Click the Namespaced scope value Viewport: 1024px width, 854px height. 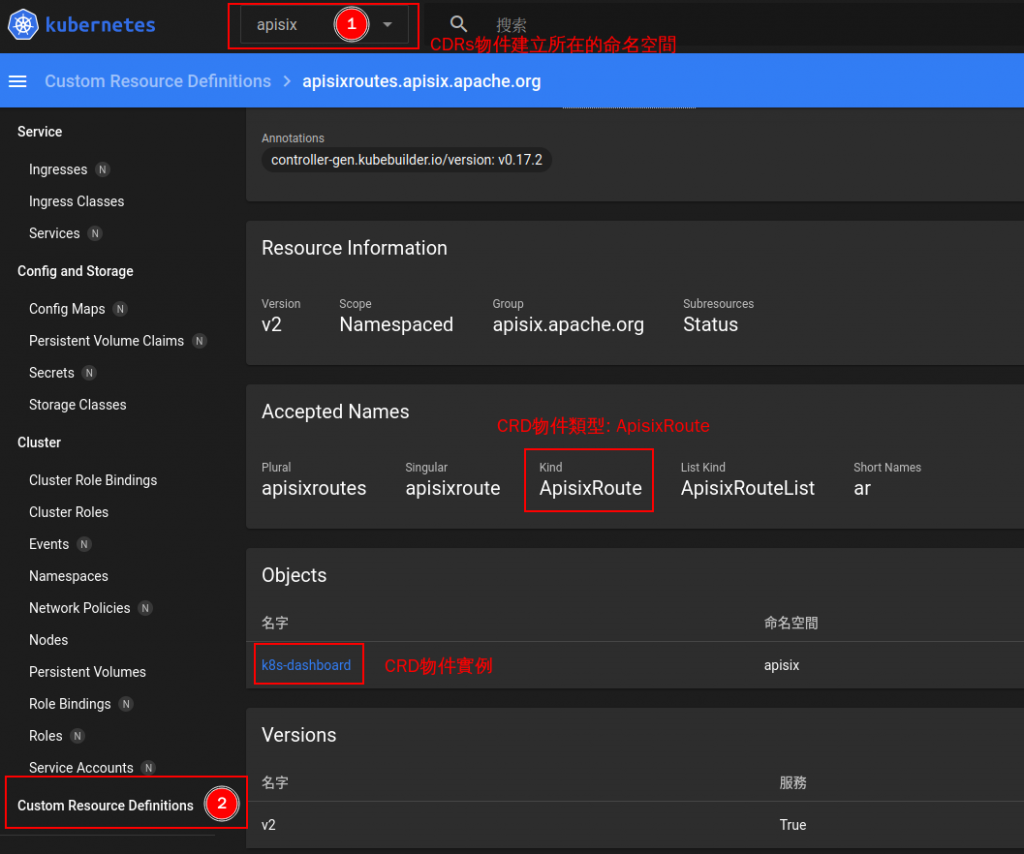[396, 324]
